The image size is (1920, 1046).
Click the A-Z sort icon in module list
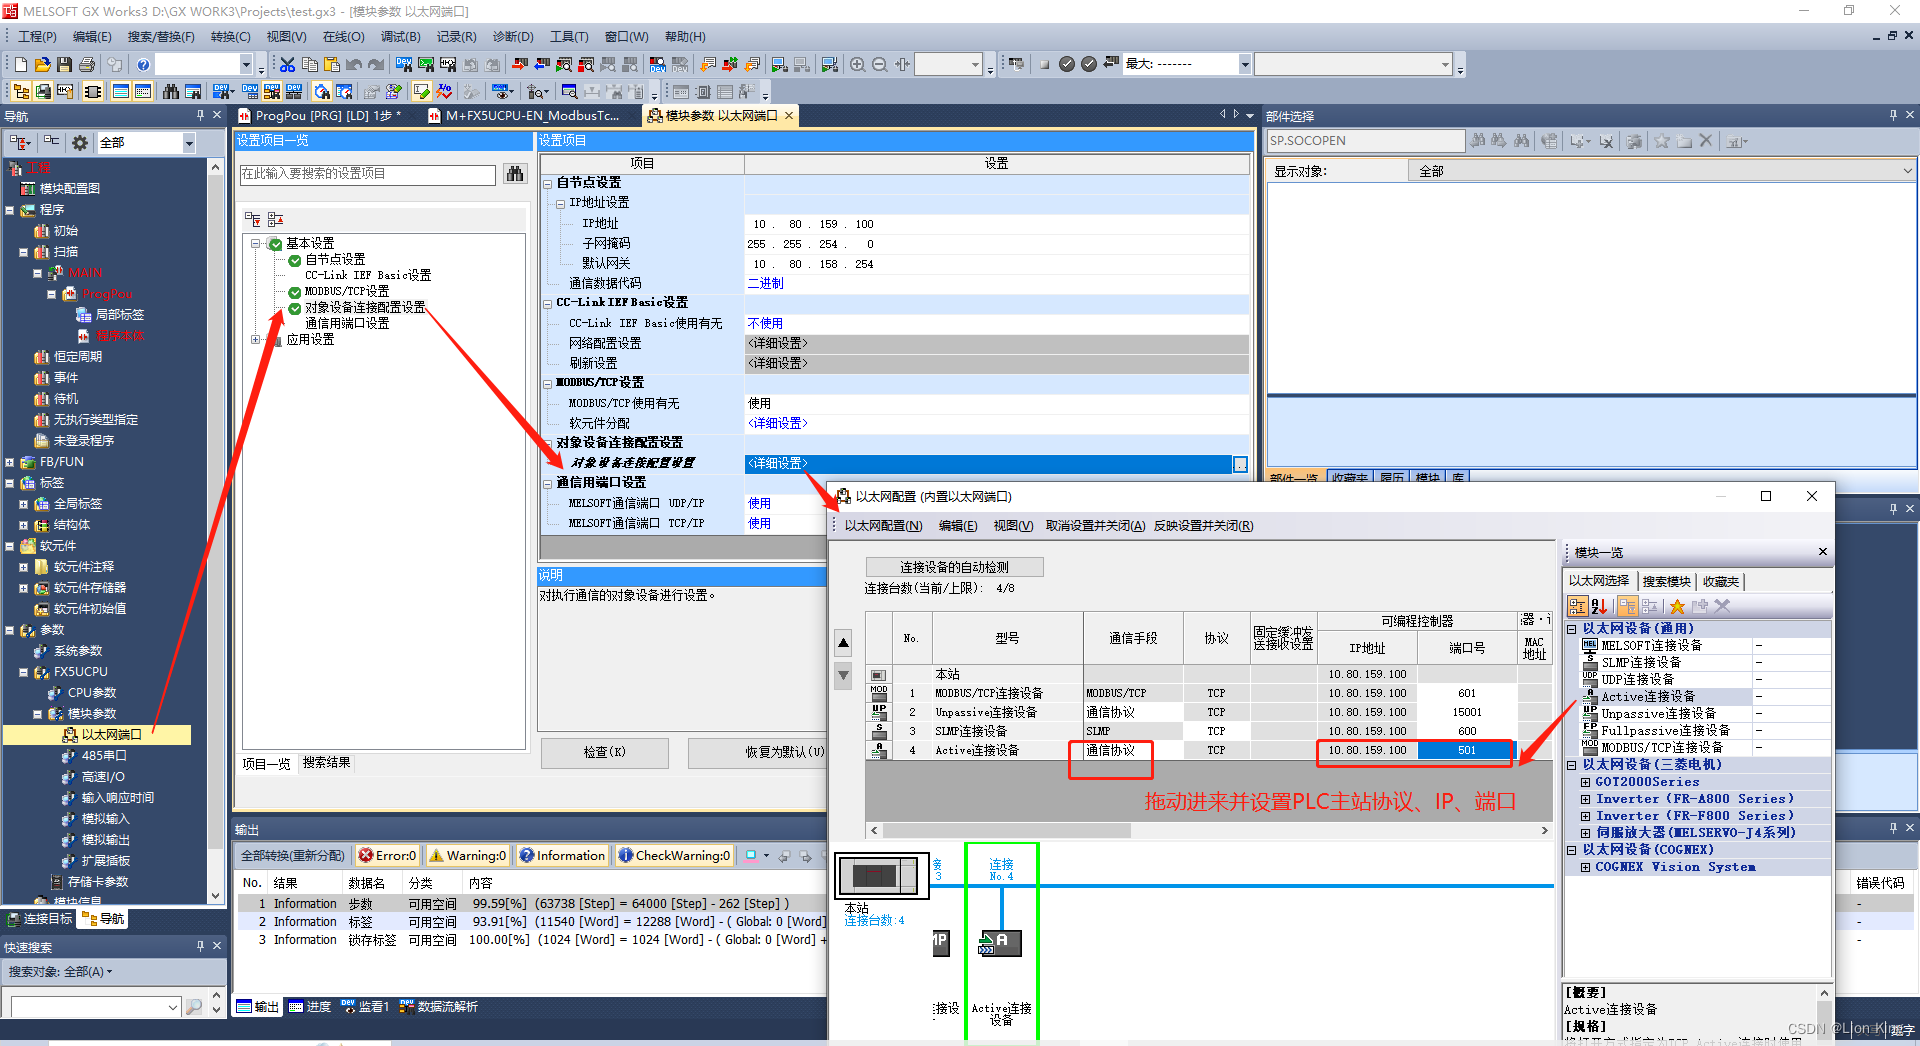coord(1598,606)
